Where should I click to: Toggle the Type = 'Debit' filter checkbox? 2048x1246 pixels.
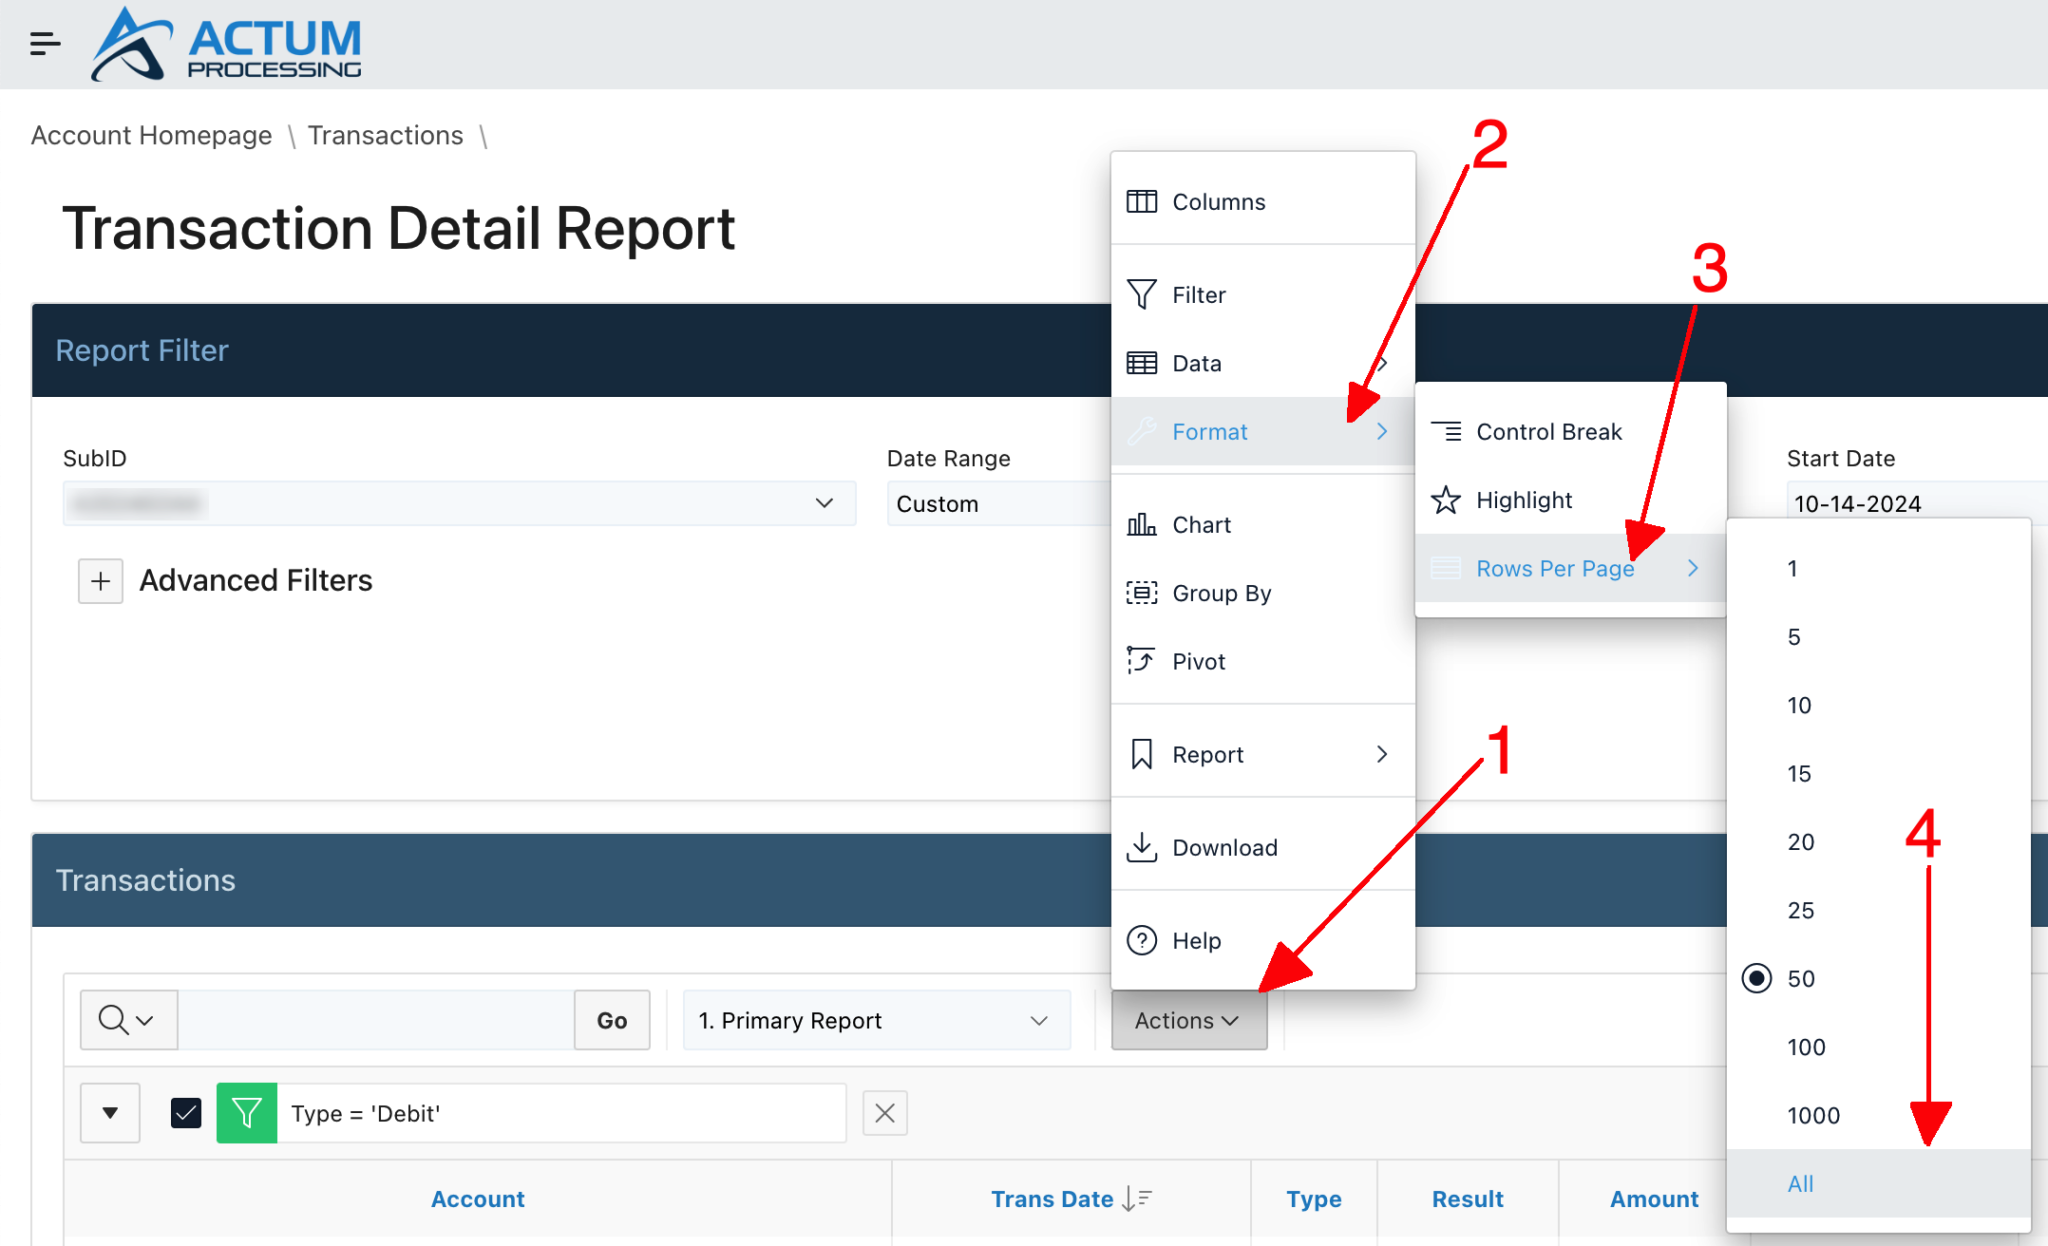pyautogui.click(x=185, y=1113)
